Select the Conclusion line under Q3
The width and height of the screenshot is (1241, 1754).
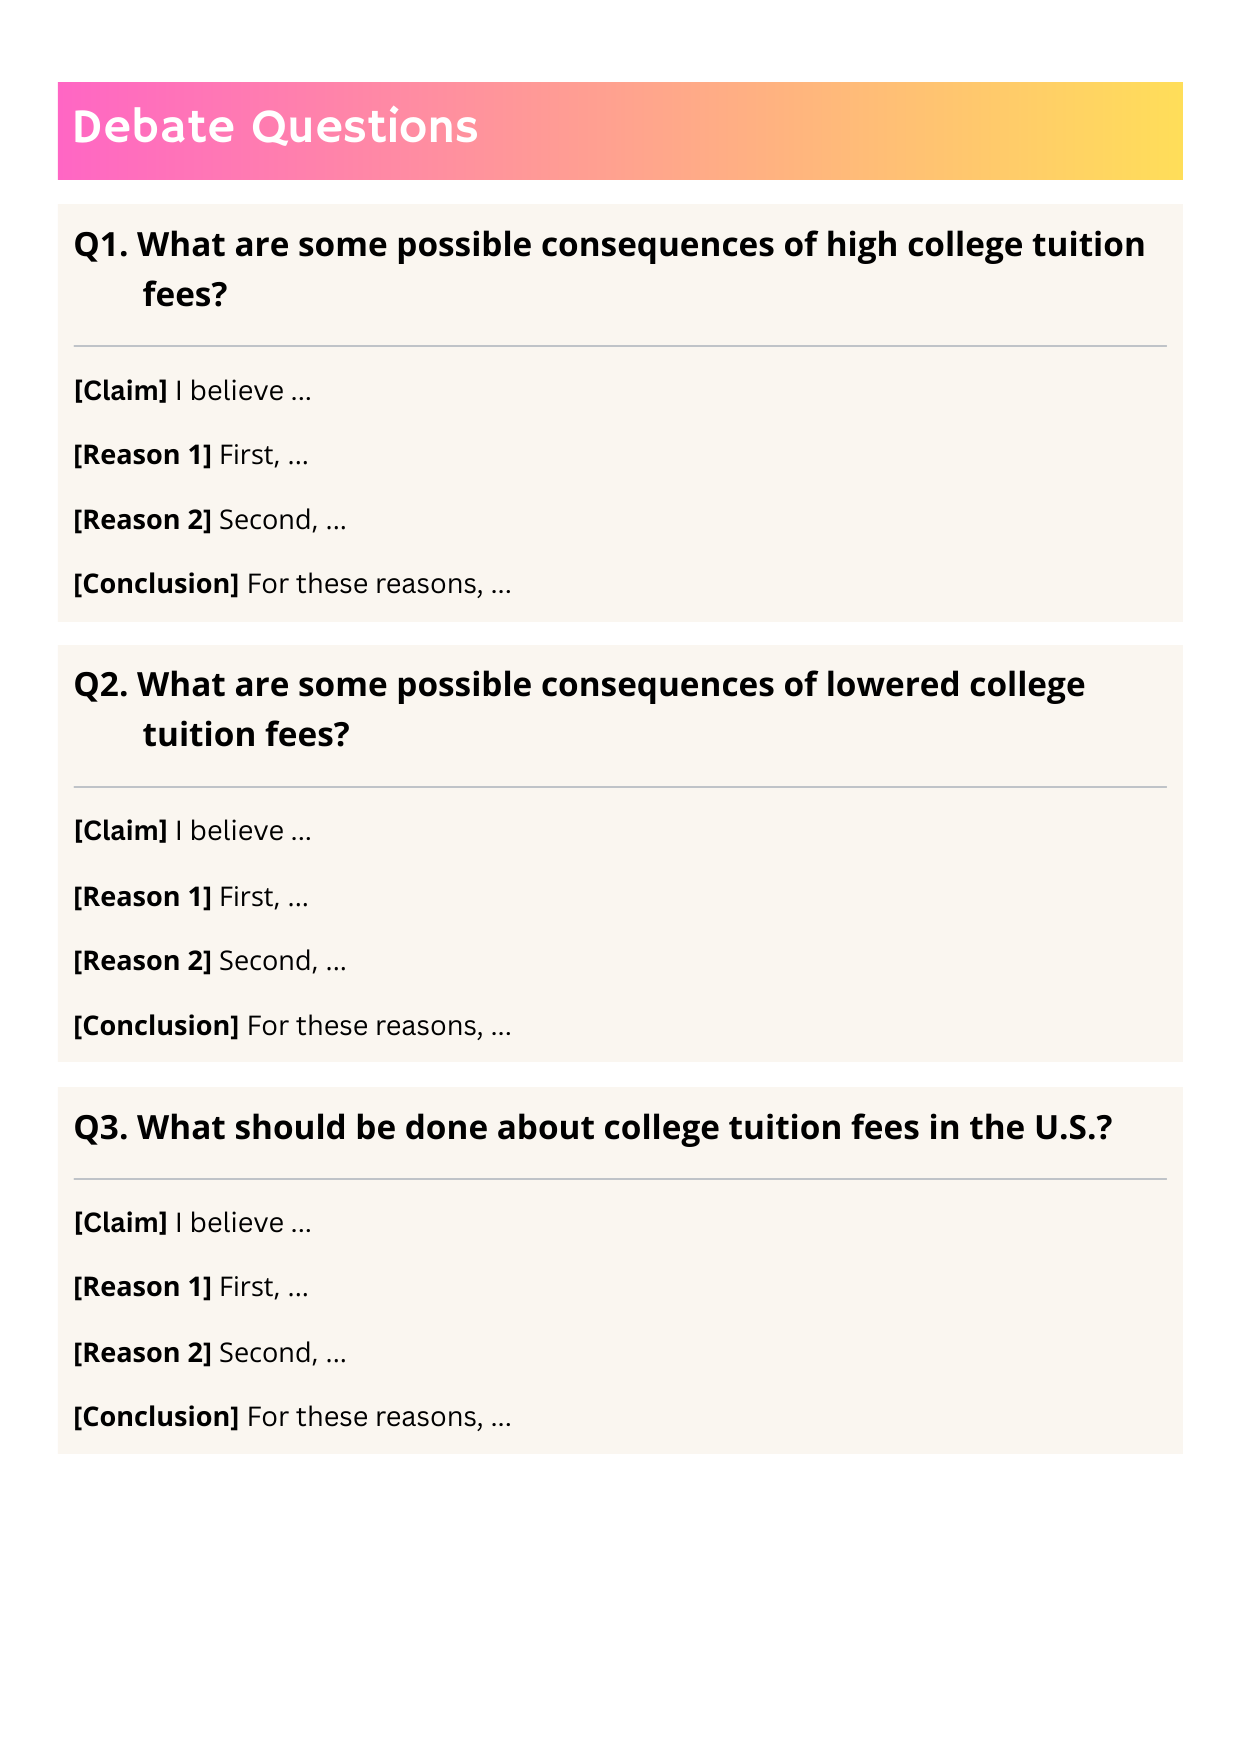[x=292, y=1417]
